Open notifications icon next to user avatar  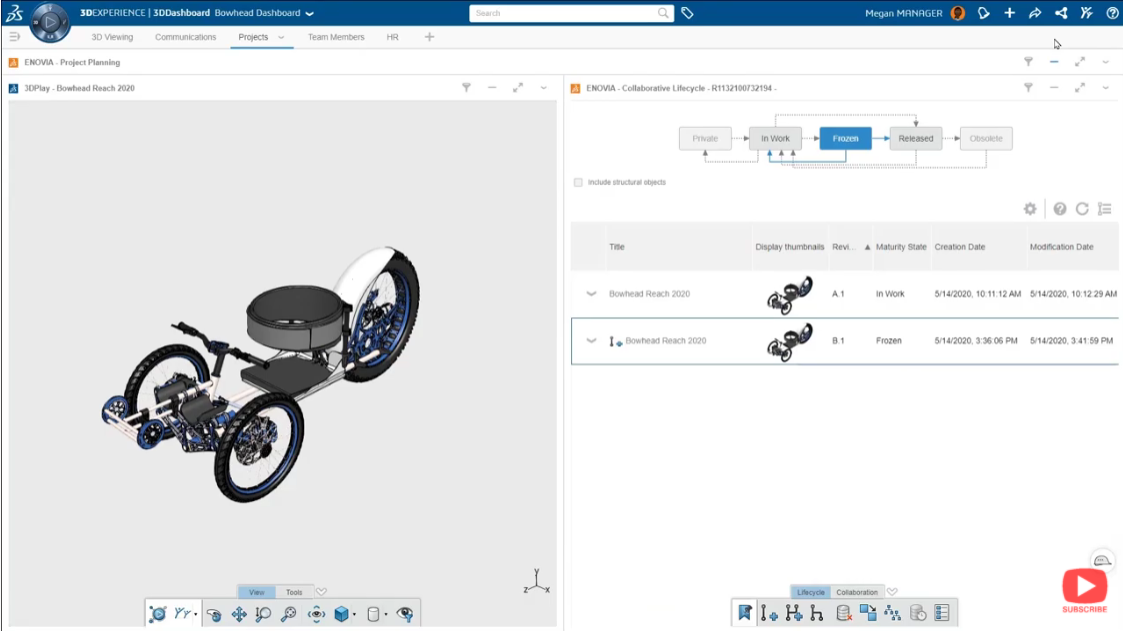(x=983, y=13)
